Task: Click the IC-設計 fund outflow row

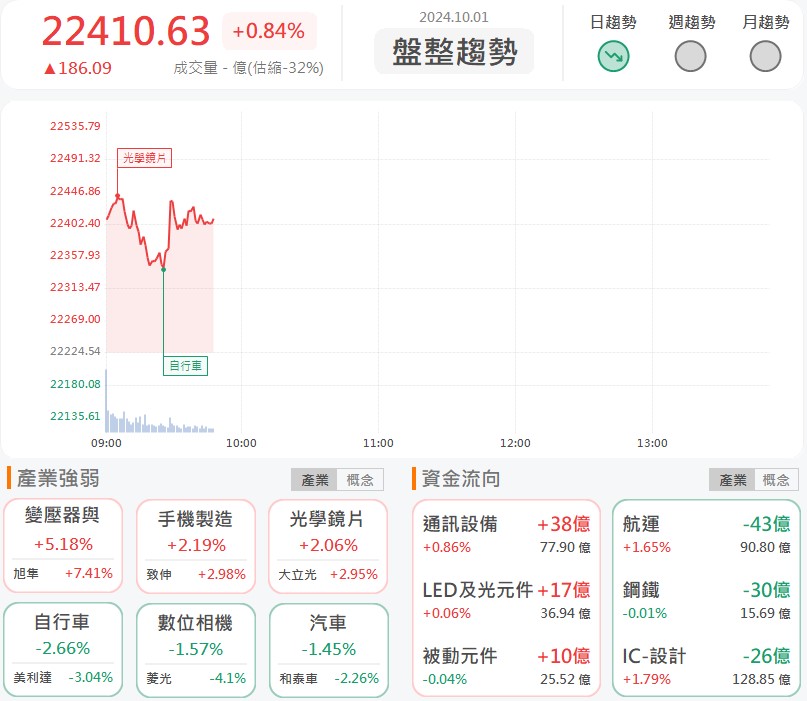Action: pyautogui.click(x=706, y=667)
